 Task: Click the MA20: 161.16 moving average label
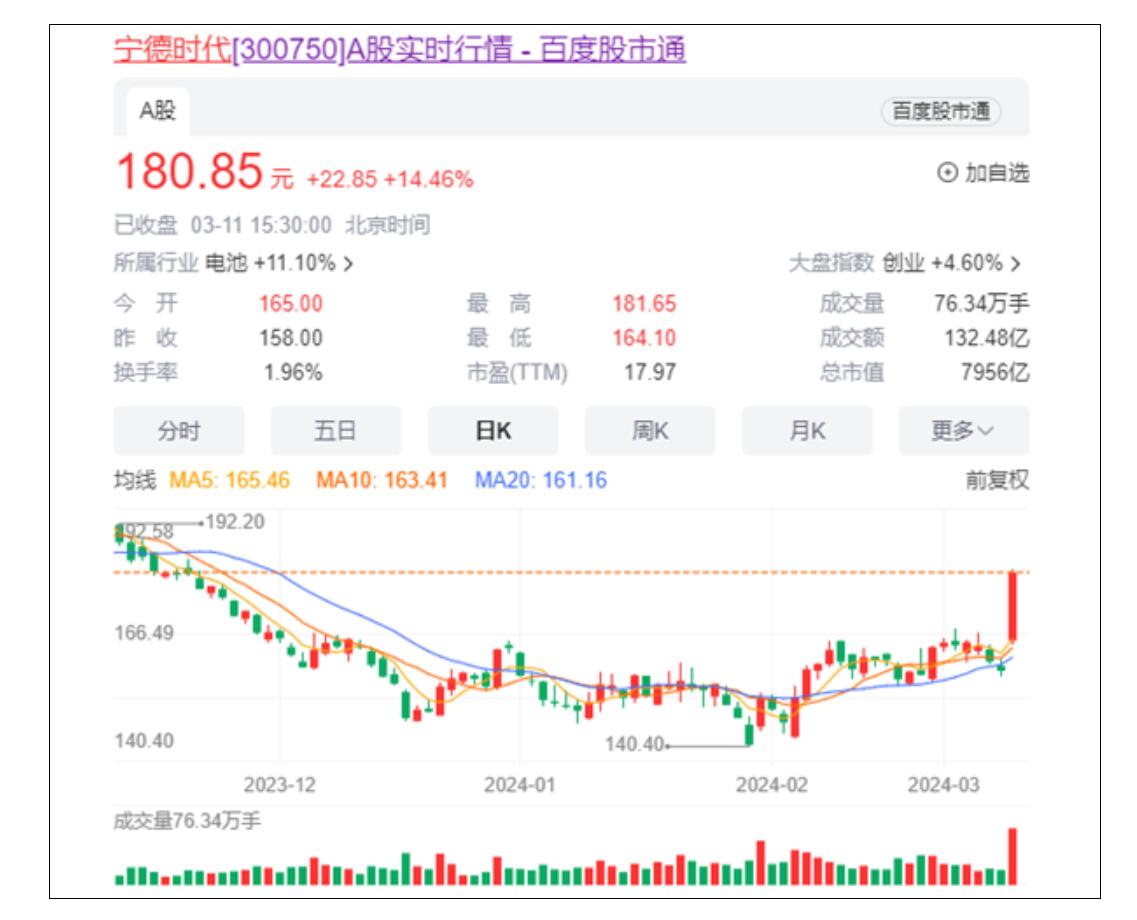click(x=541, y=480)
